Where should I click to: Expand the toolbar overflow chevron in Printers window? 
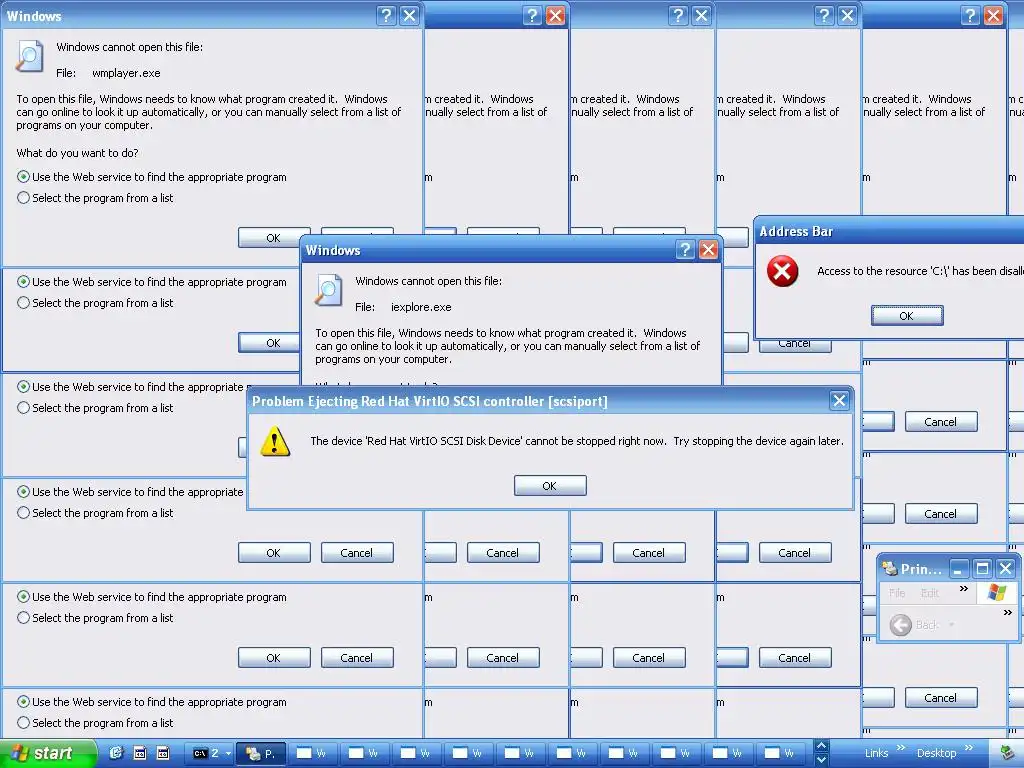click(1008, 613)
